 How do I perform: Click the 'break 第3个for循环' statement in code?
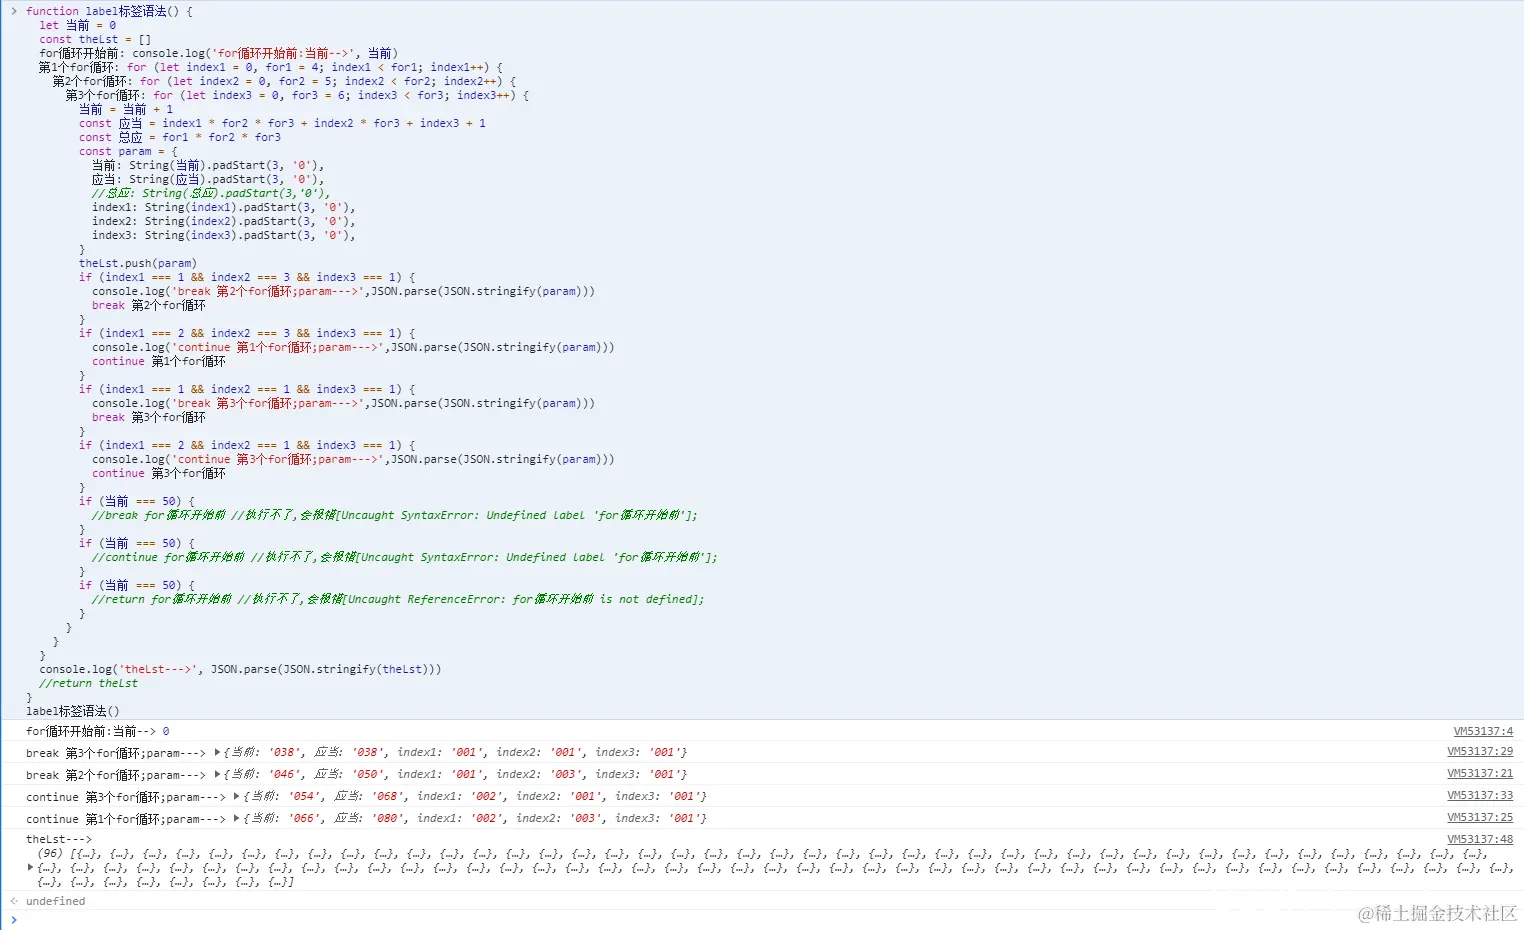[148, 417]
